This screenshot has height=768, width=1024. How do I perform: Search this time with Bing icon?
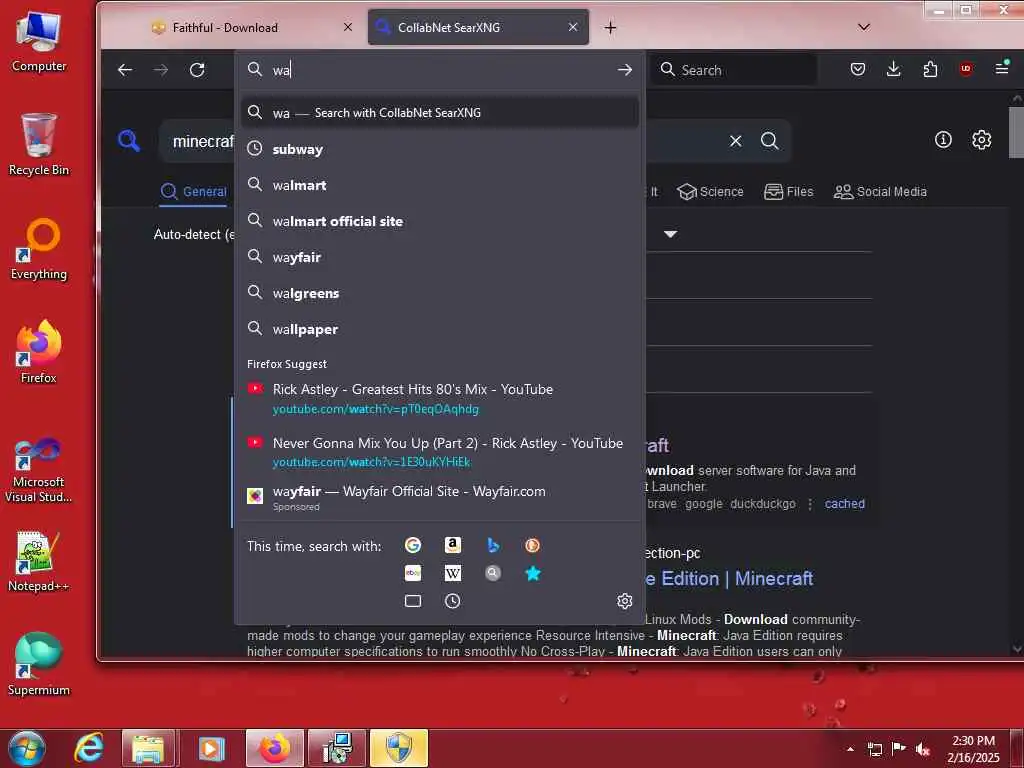pos(493,545)
